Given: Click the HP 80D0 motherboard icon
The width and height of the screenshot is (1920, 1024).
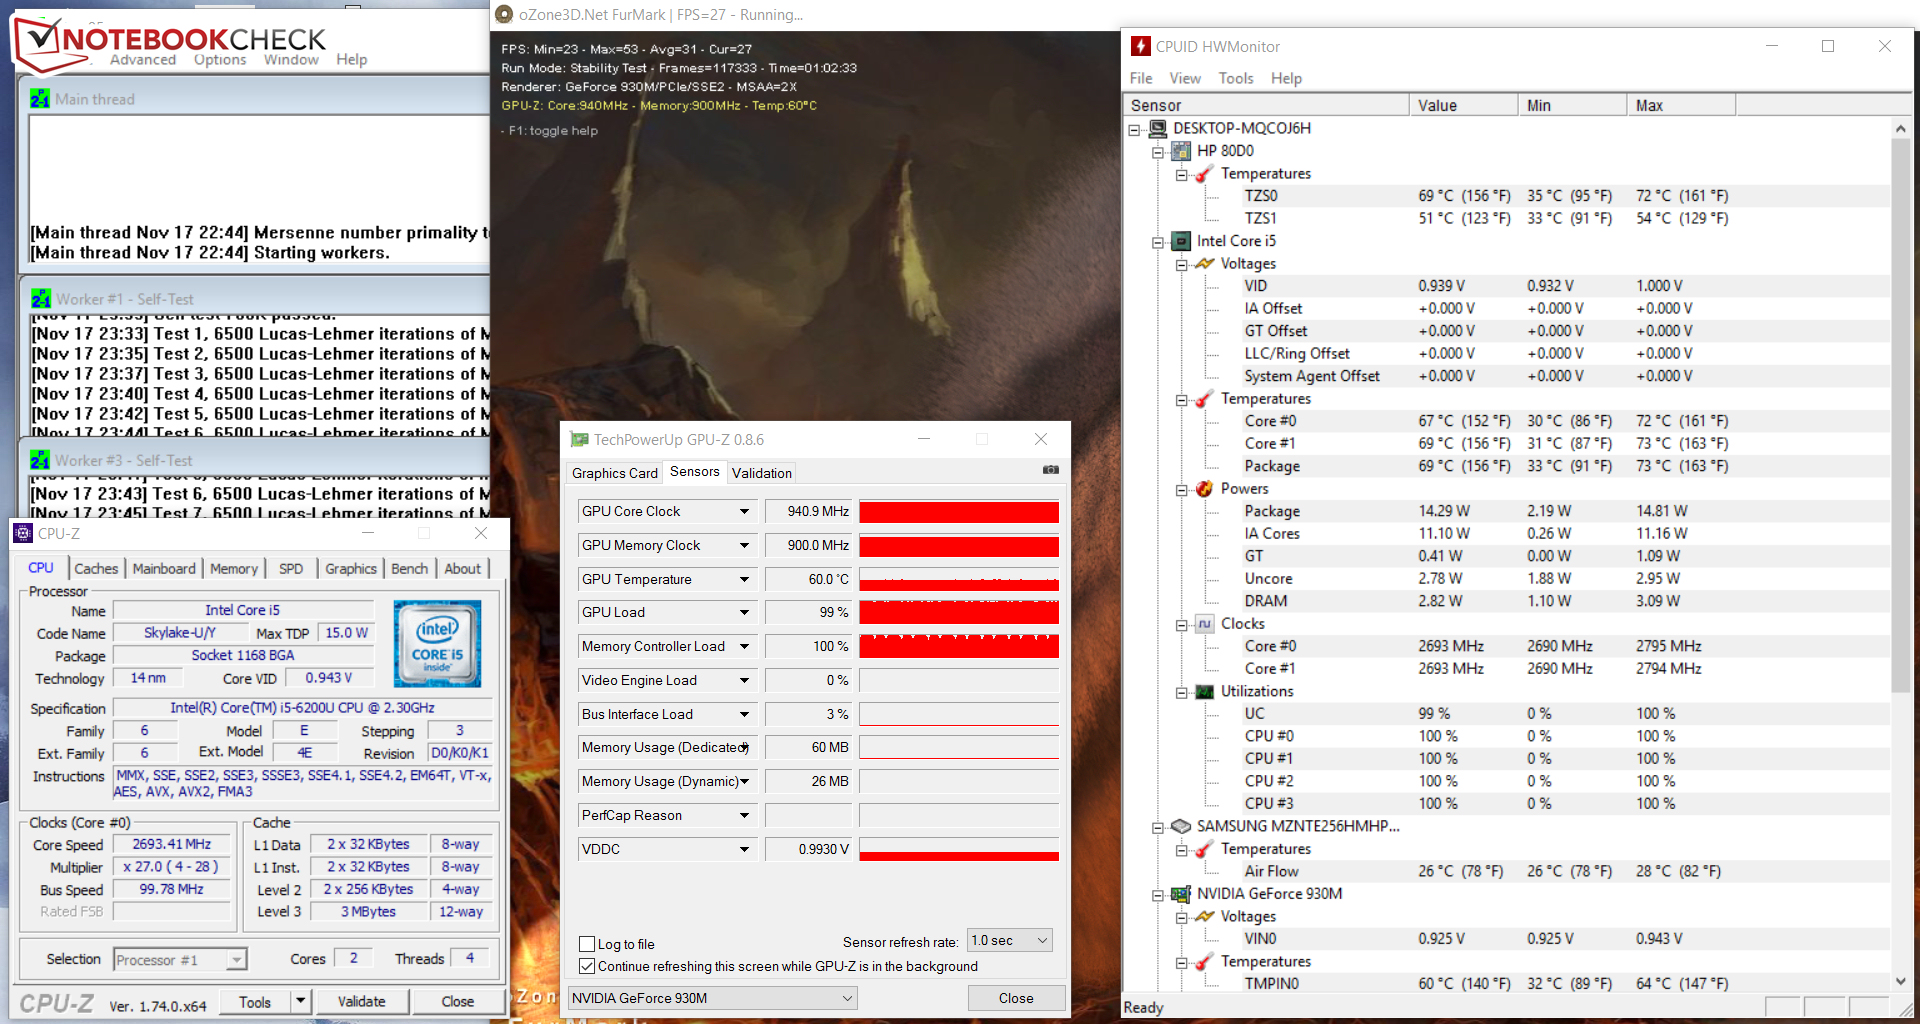Looking at the screenshot, I should 1181,151.
